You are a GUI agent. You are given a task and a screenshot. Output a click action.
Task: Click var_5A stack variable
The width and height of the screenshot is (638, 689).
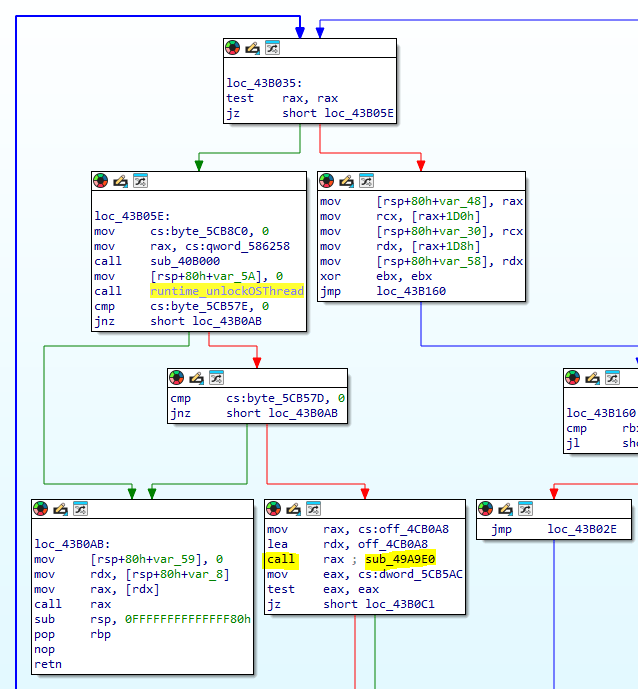234,276
